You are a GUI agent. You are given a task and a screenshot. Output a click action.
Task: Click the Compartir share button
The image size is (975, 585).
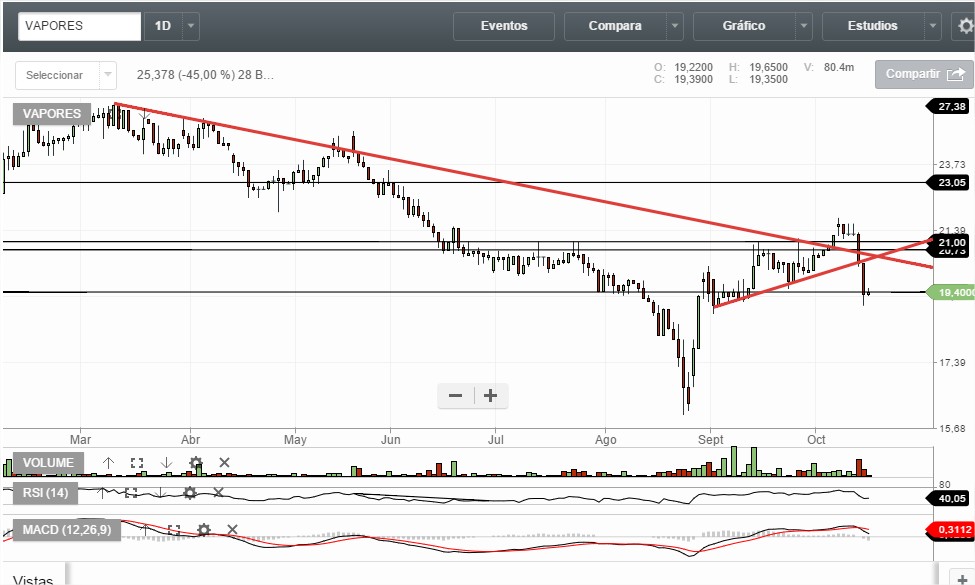click(924, 75)
